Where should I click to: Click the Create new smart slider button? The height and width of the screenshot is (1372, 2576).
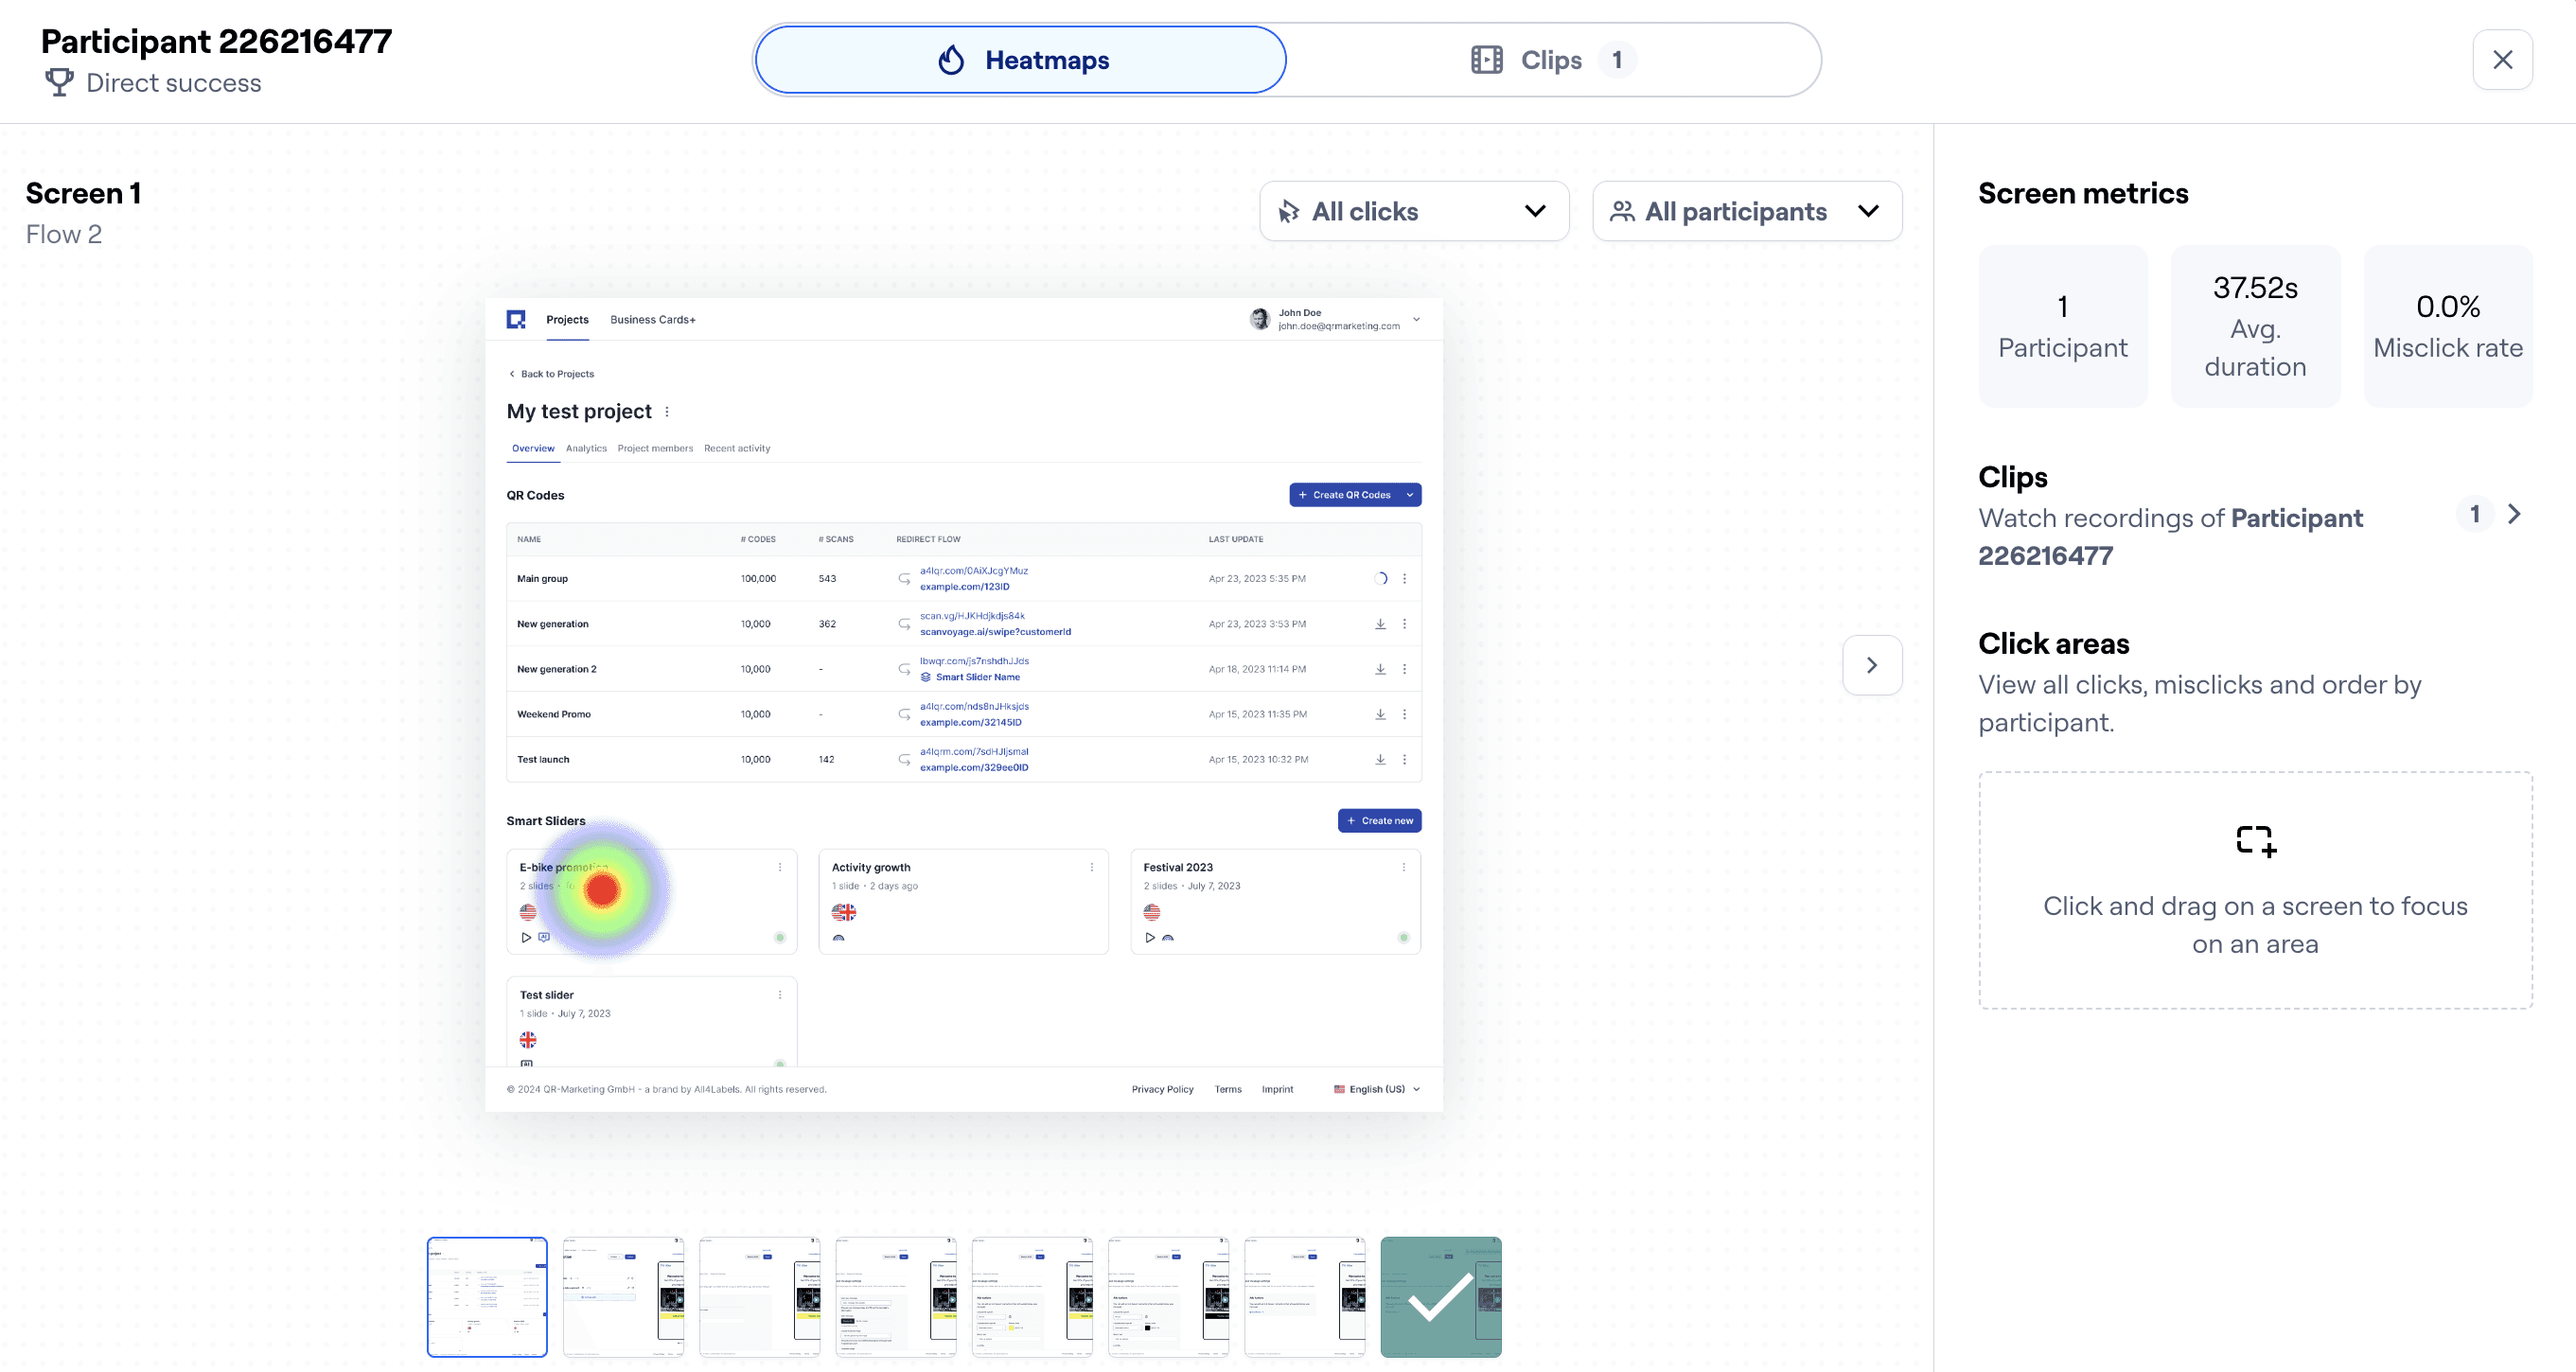click(1379, 821)
